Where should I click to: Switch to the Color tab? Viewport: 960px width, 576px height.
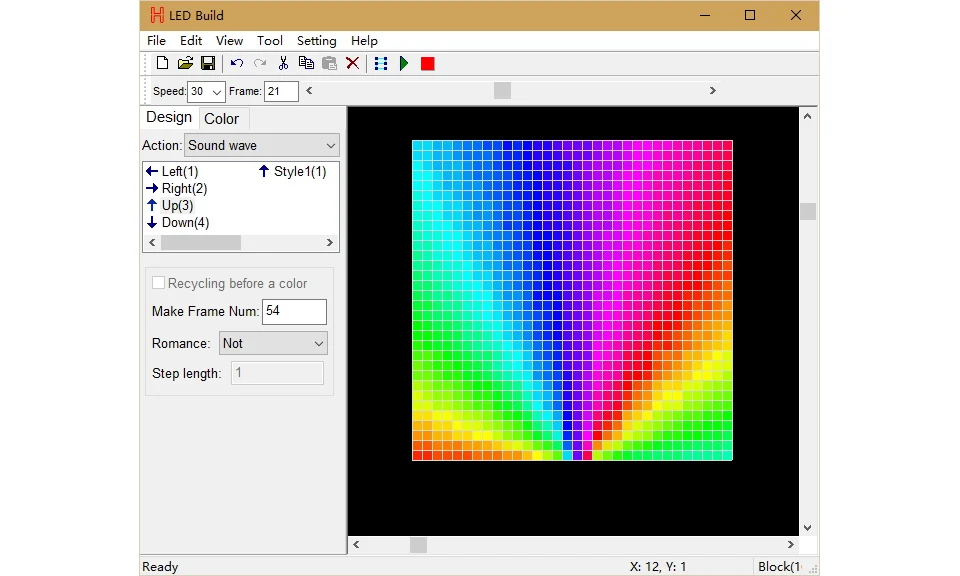[222, 119]
